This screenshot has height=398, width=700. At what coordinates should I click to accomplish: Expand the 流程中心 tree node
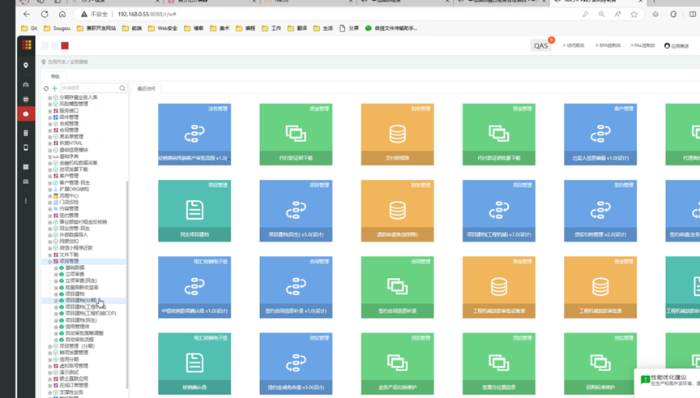50,196
